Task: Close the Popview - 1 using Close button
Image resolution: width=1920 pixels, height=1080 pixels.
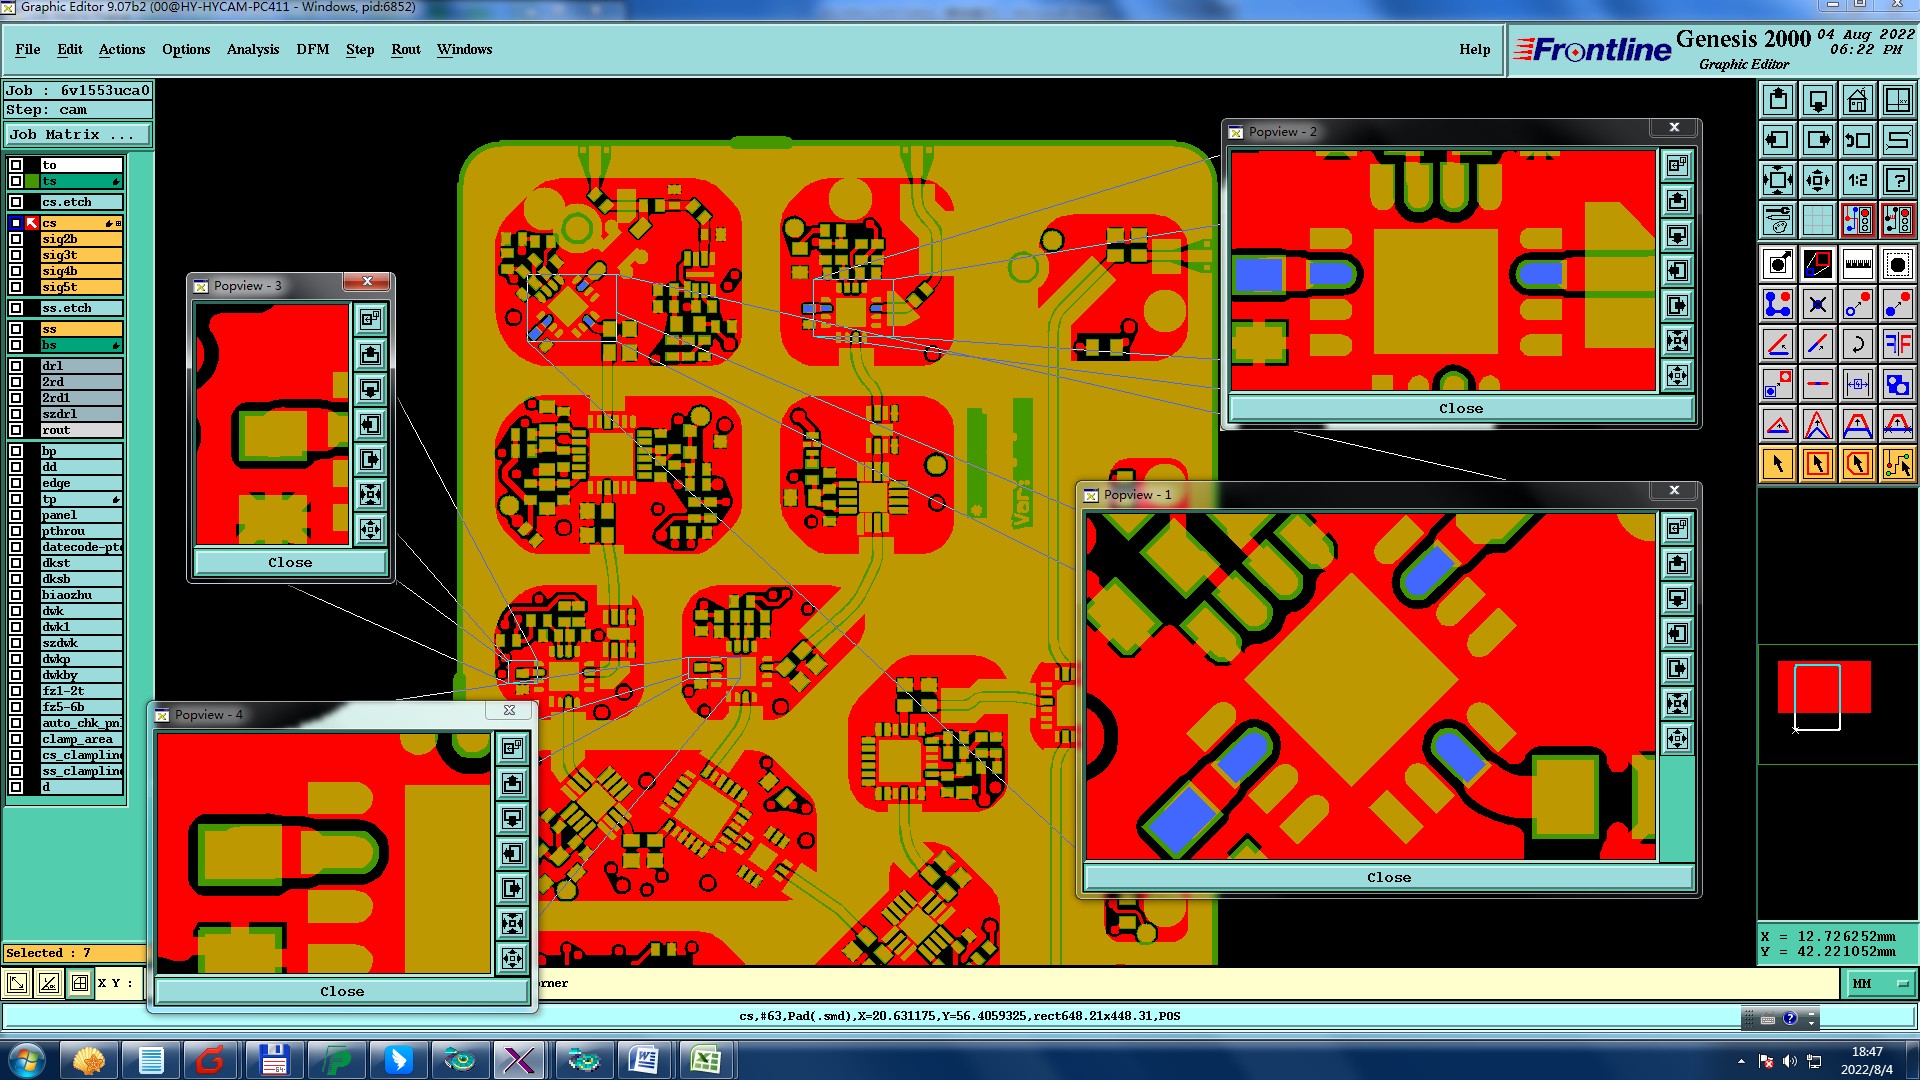Action: 1388,877
